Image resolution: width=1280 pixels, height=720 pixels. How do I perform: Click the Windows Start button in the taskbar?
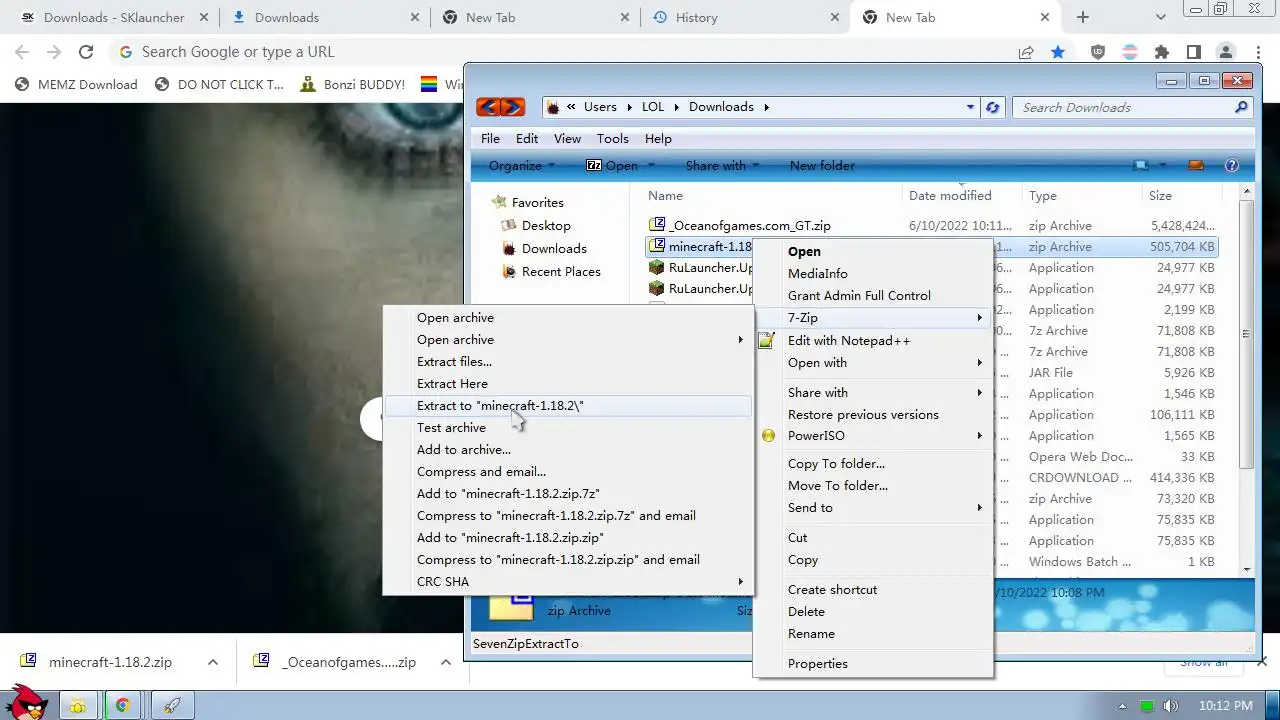coord(27,704)
